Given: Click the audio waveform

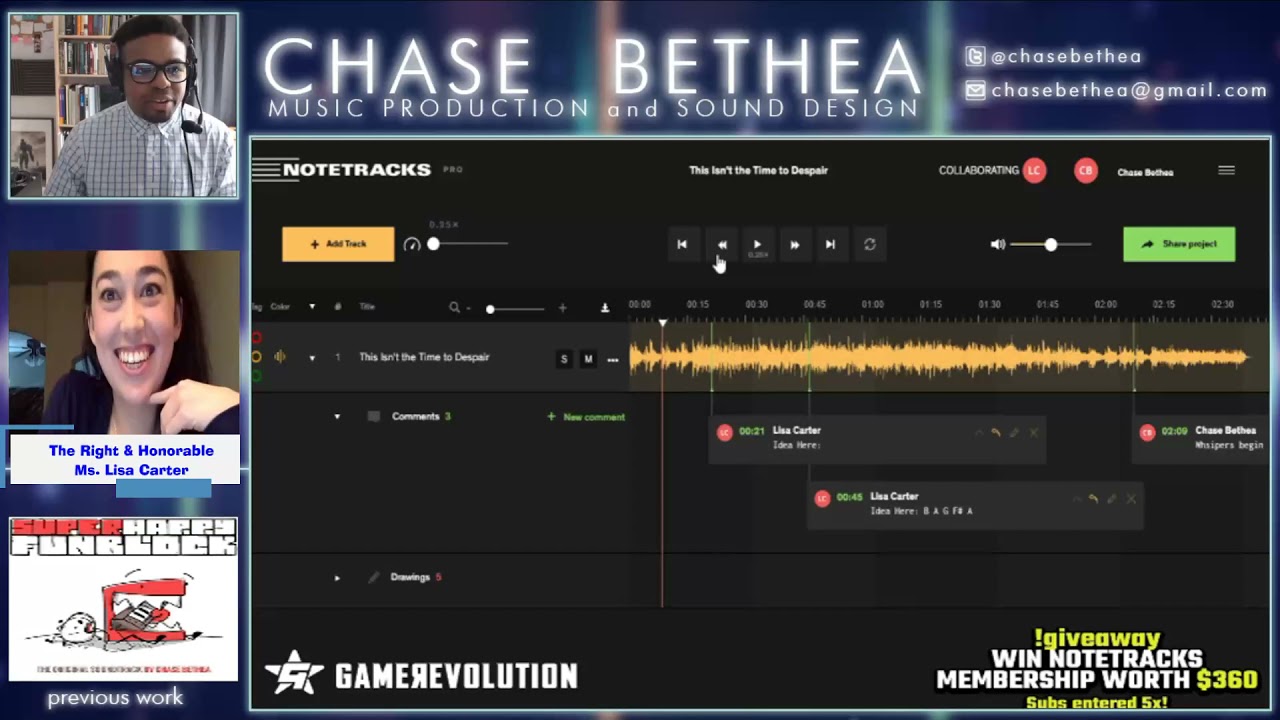Looking at the screenshot, I should coord(940,357).
